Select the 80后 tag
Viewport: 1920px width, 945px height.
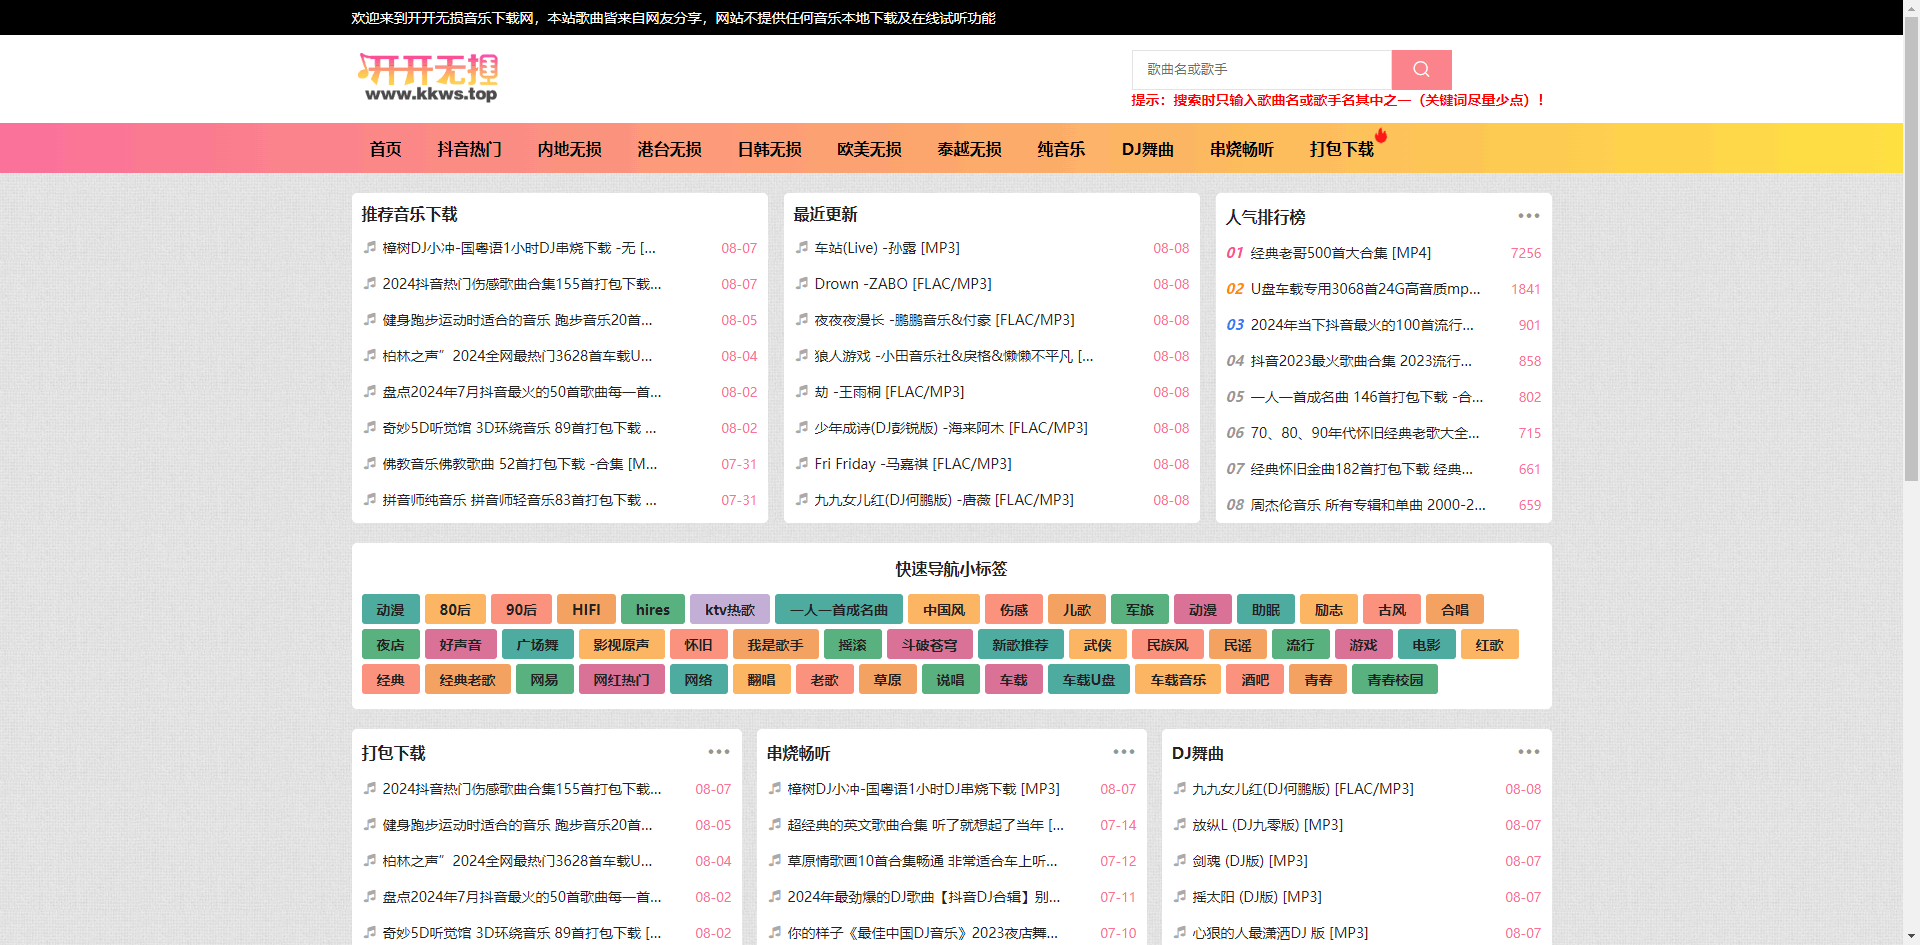(x=455, y=609)
